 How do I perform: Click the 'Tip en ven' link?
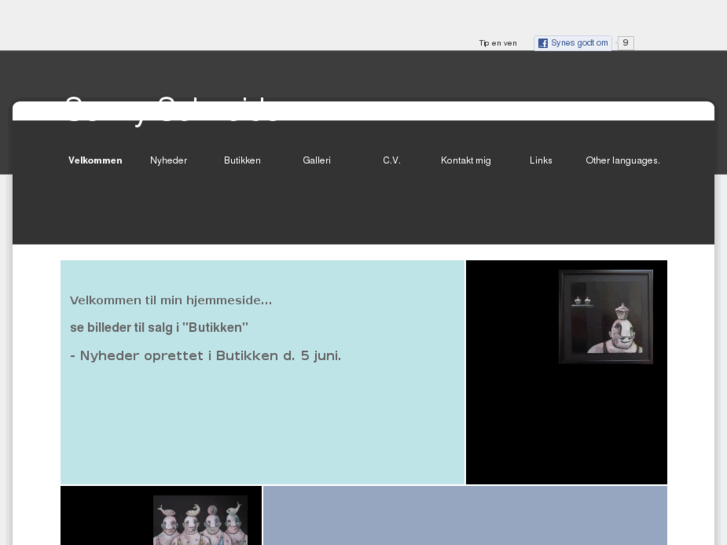[498, 43]
